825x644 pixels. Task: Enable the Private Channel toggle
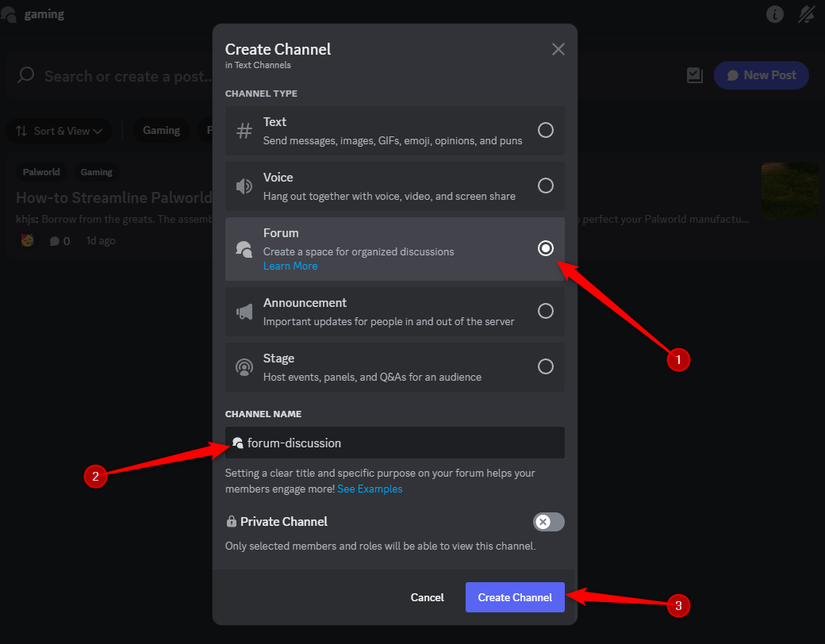click(548, 521)
